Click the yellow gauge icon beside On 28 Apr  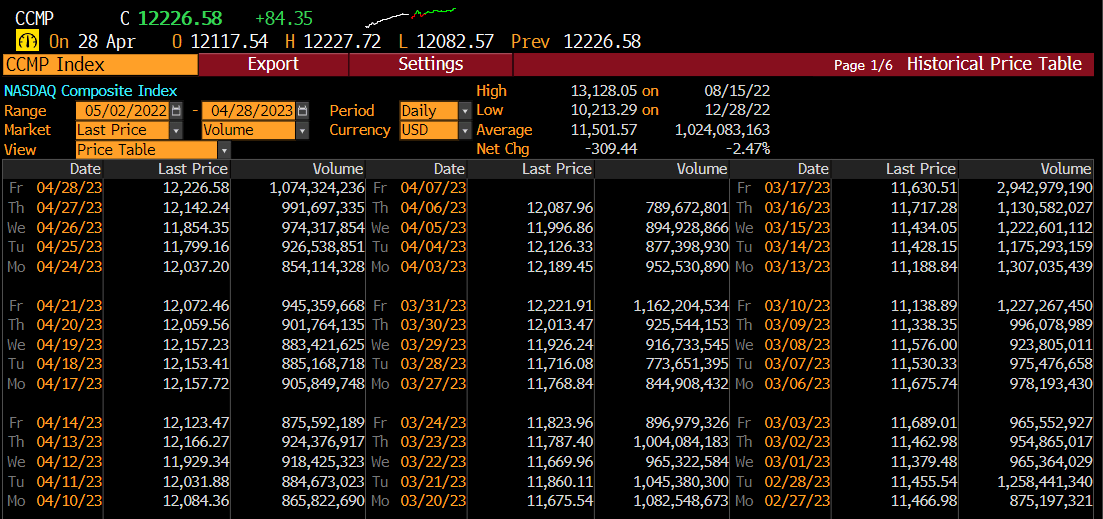click(x=27, y=41)
